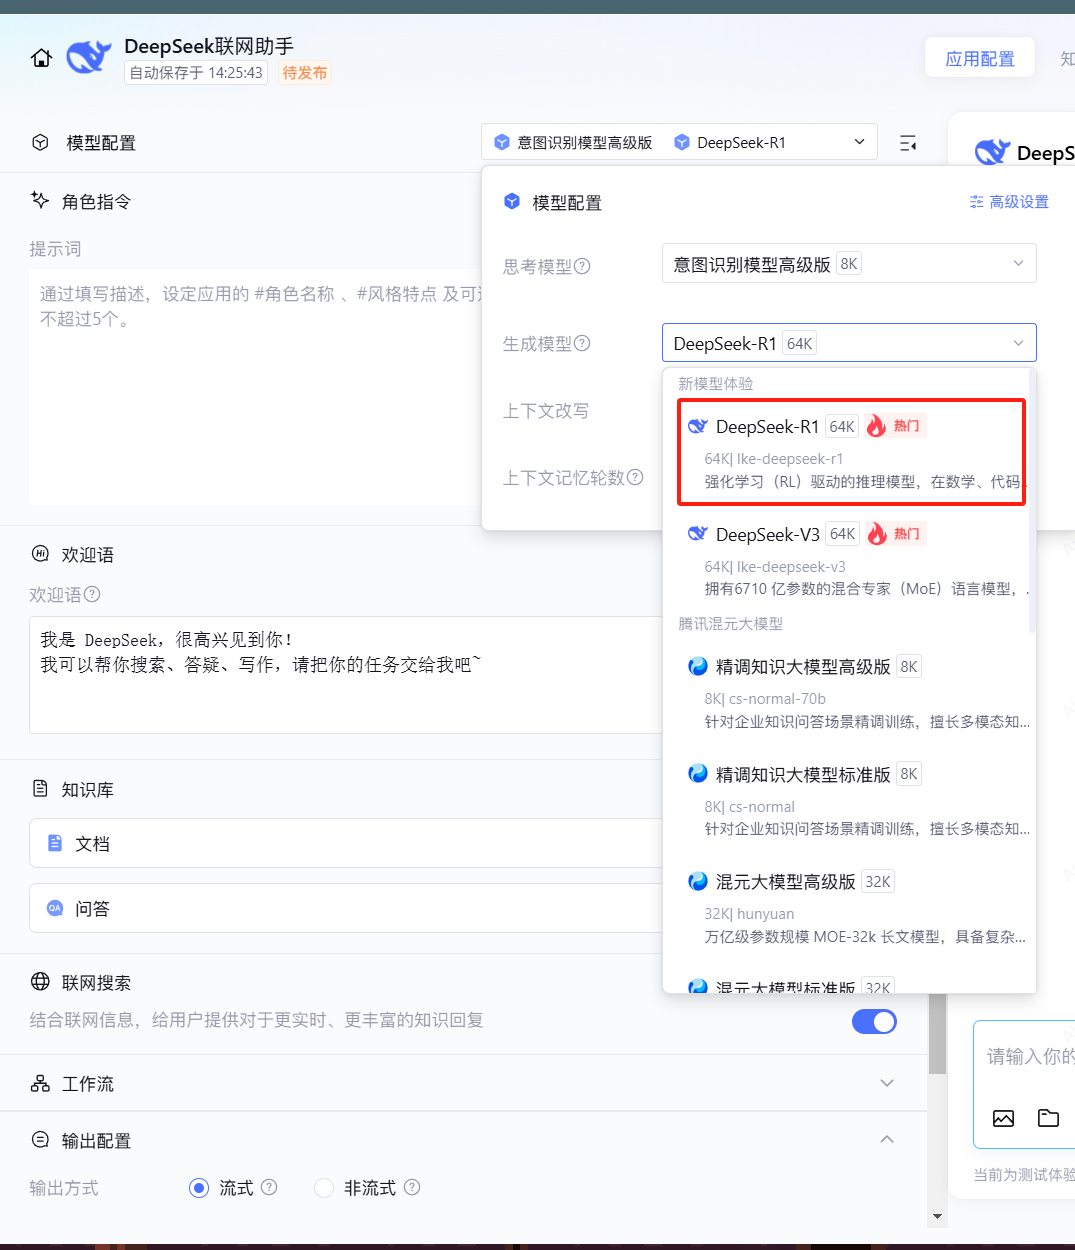Open help tooltip for 思考模型
This screenshot has height=1250, width=1075.
pos(582,266)
